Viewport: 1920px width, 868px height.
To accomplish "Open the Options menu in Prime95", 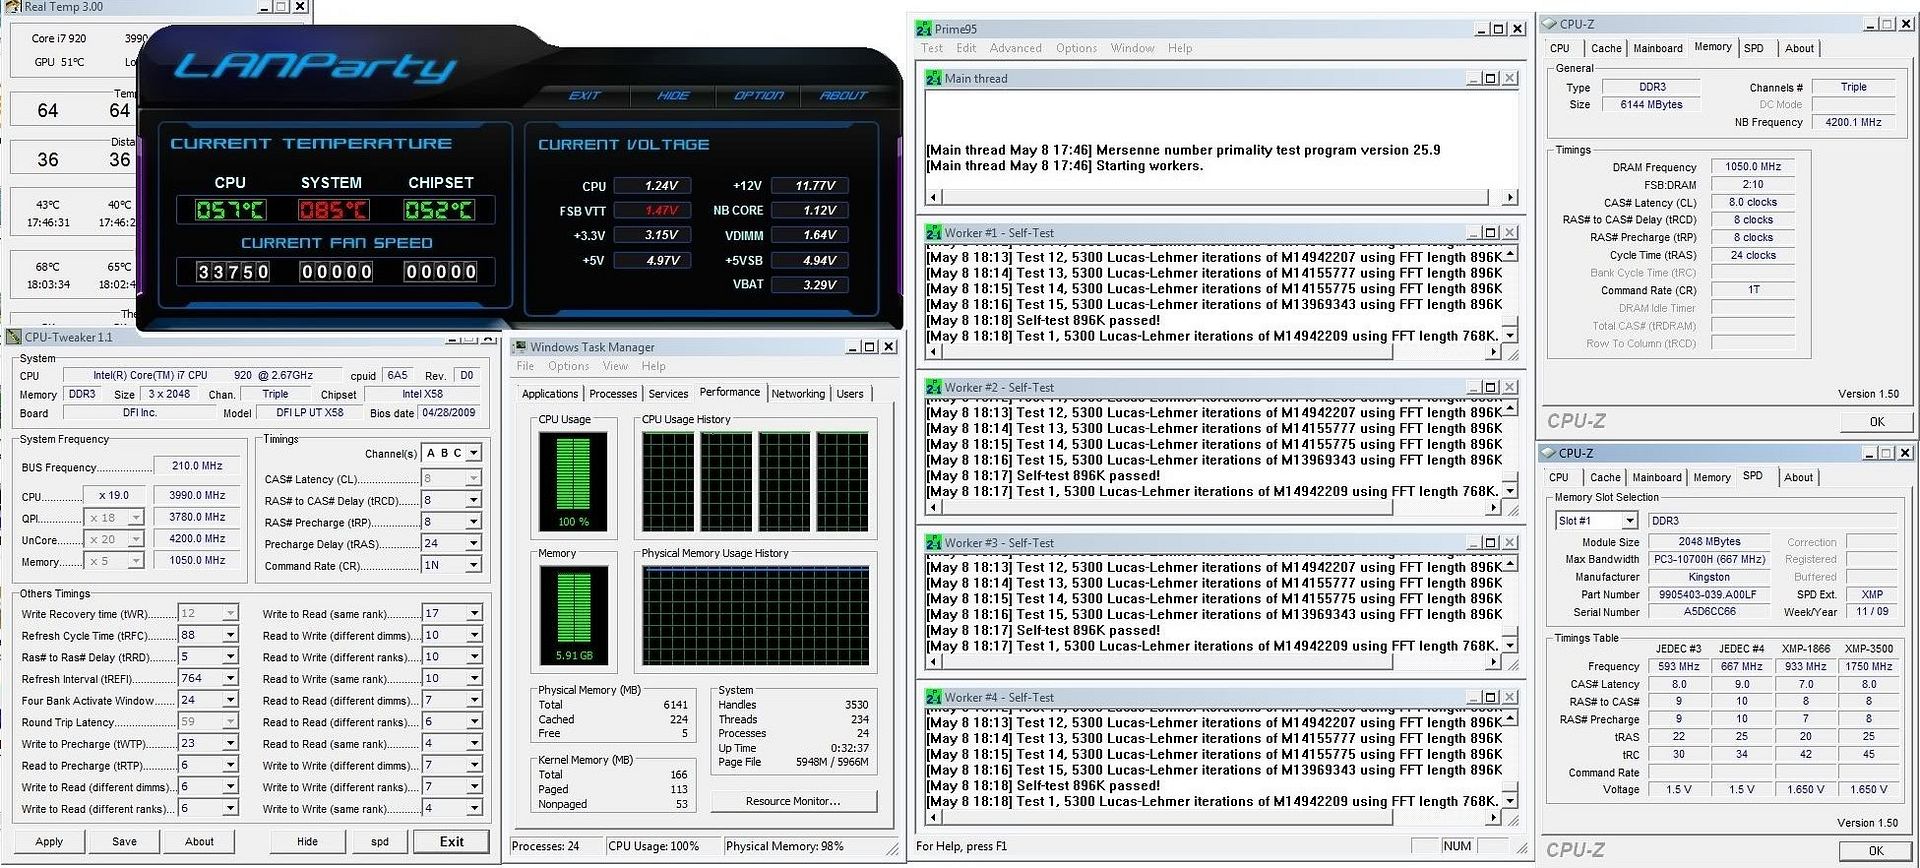I will 1076,48.
